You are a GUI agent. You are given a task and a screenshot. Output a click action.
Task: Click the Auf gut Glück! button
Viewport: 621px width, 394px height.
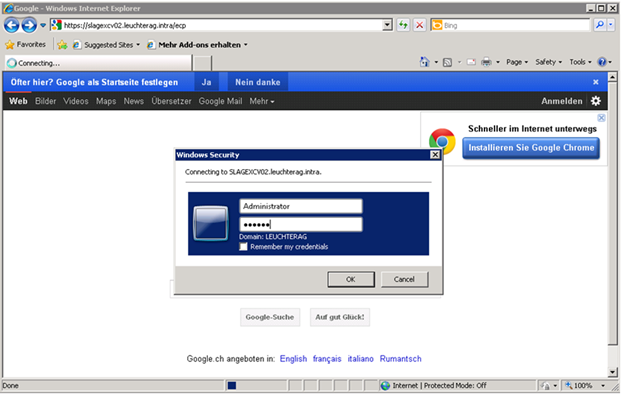(340, 317)
